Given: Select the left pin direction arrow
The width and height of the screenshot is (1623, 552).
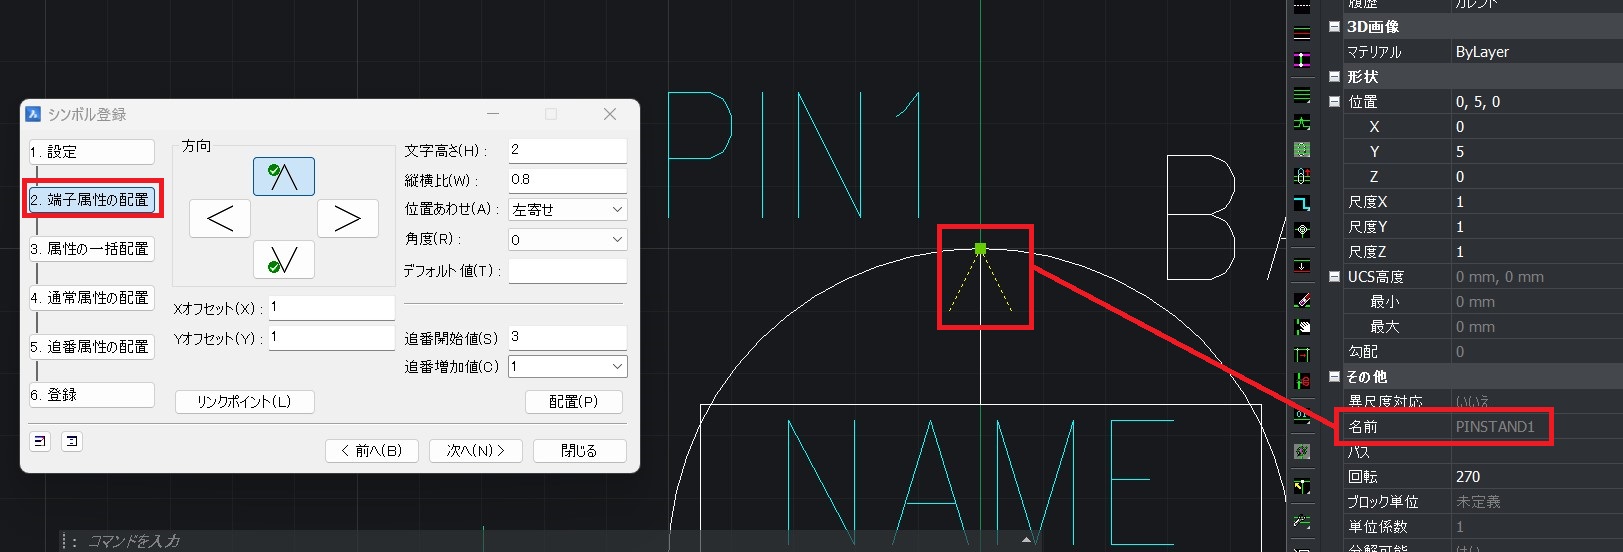Looking at the screenshot, I should [220, 218].
